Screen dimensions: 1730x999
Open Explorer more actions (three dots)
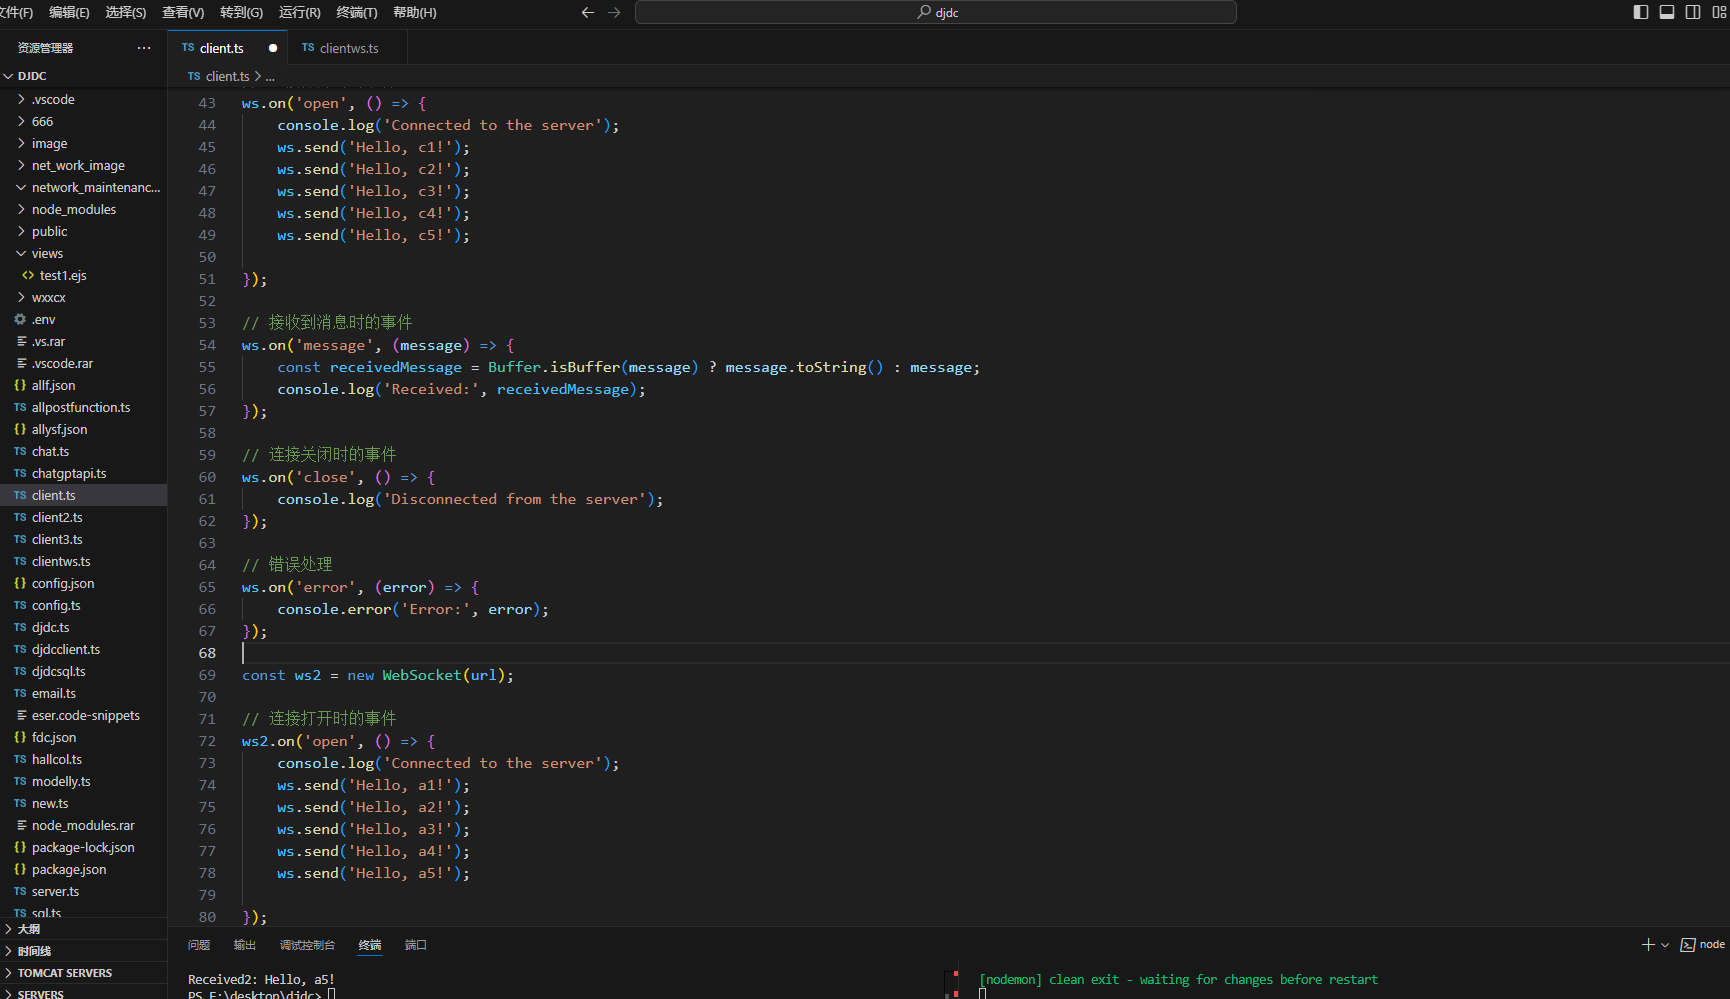(144, 48)
